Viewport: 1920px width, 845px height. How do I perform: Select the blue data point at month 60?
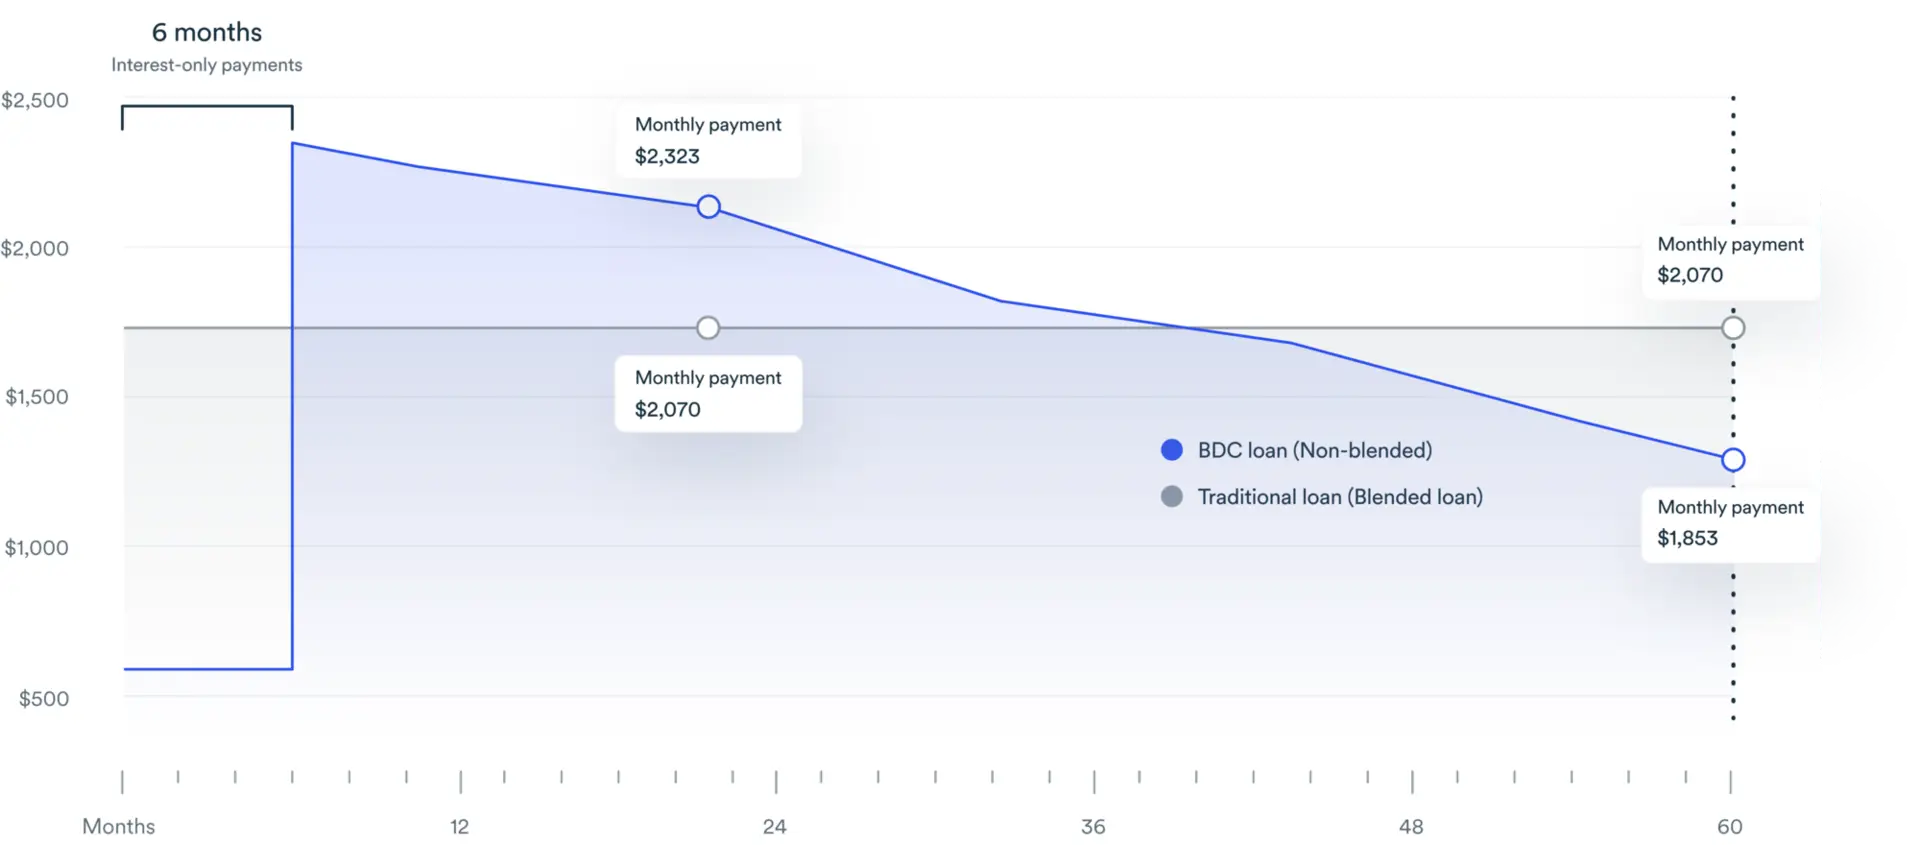click(1733, 460)
